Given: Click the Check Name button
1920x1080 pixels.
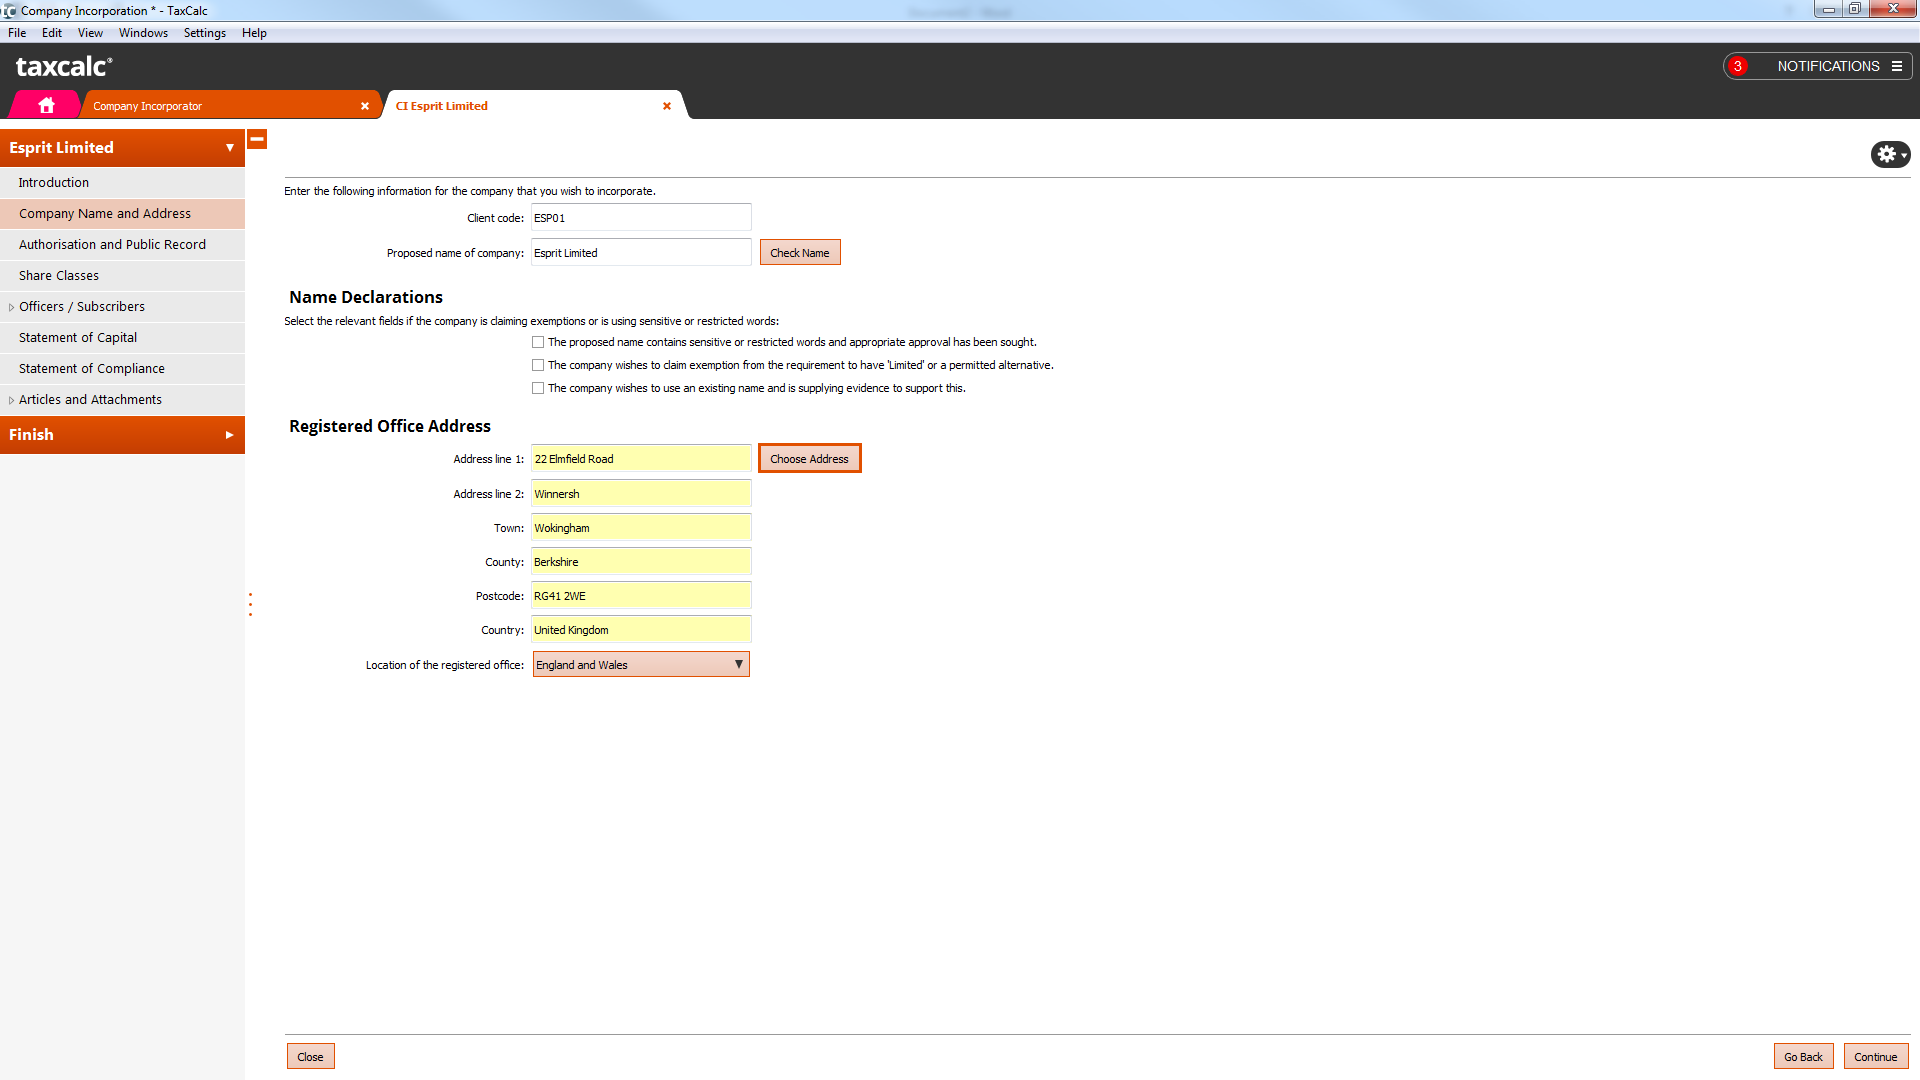Looking at the screenshot, I should pos(799,253).
